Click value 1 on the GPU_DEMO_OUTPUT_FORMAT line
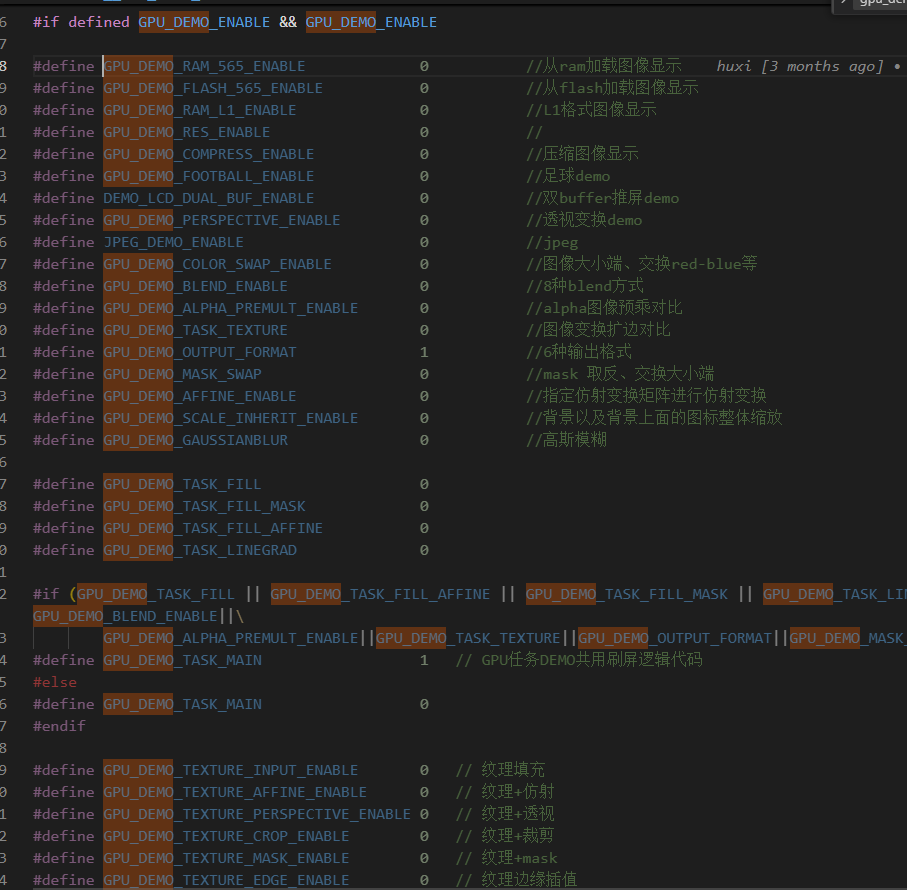 point(424,352)
